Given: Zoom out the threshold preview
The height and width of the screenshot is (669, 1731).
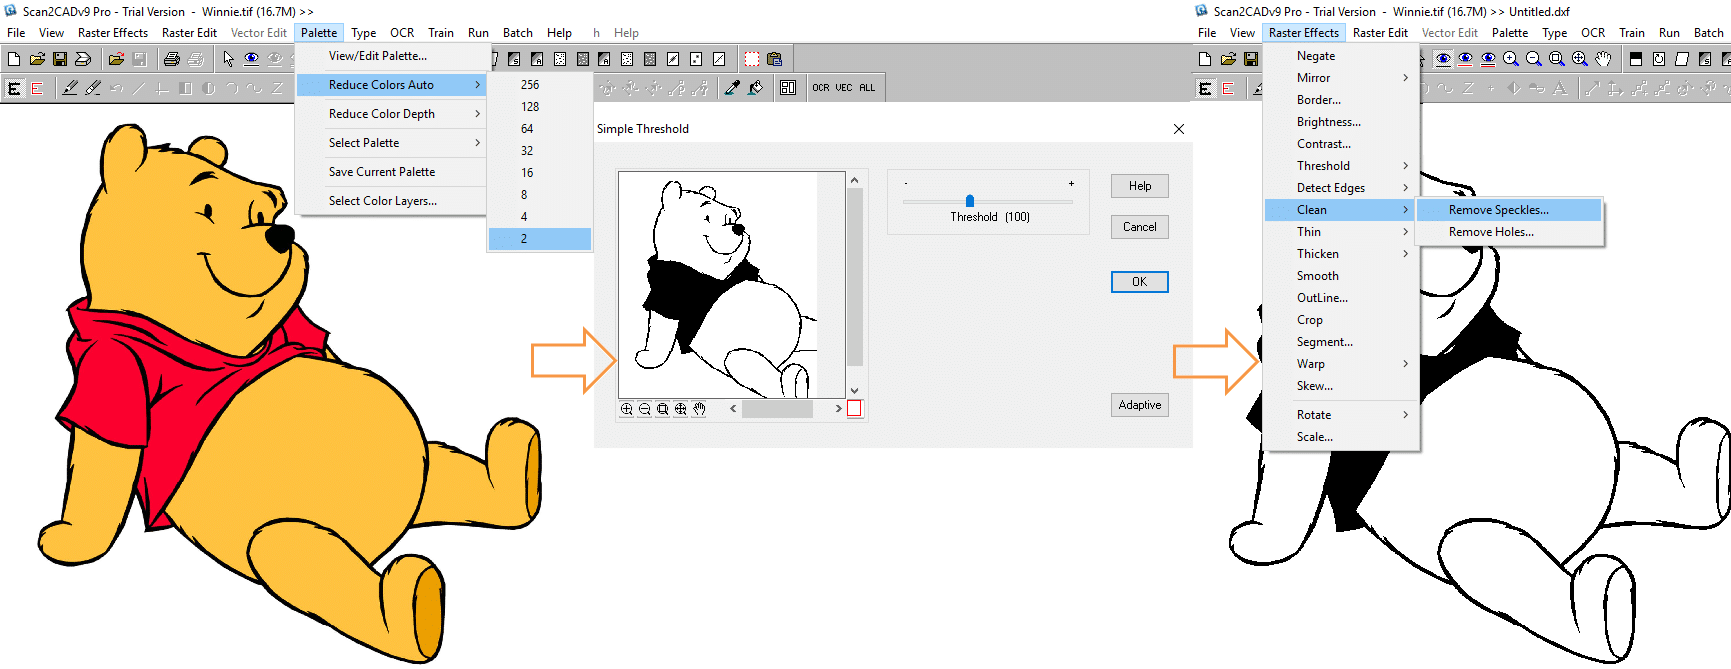Looking at the screenshot, I should (x=645, y=408).
